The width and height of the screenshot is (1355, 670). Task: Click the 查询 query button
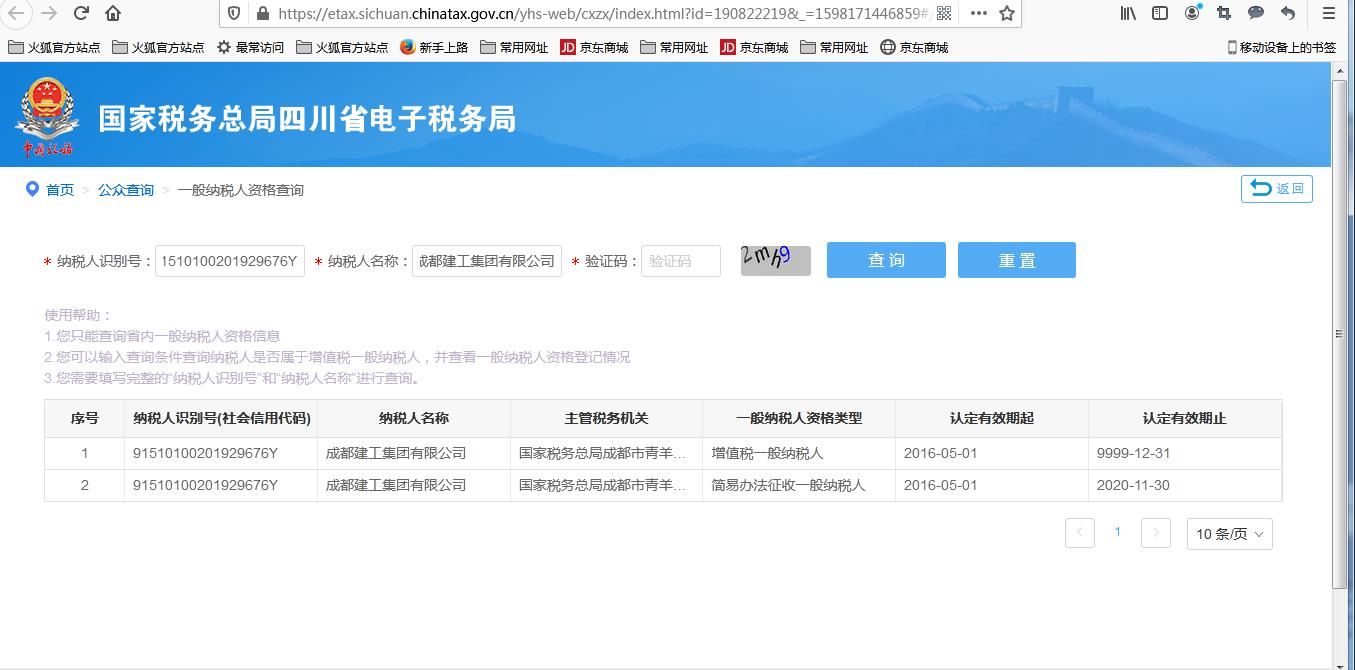tap(885, 260)
